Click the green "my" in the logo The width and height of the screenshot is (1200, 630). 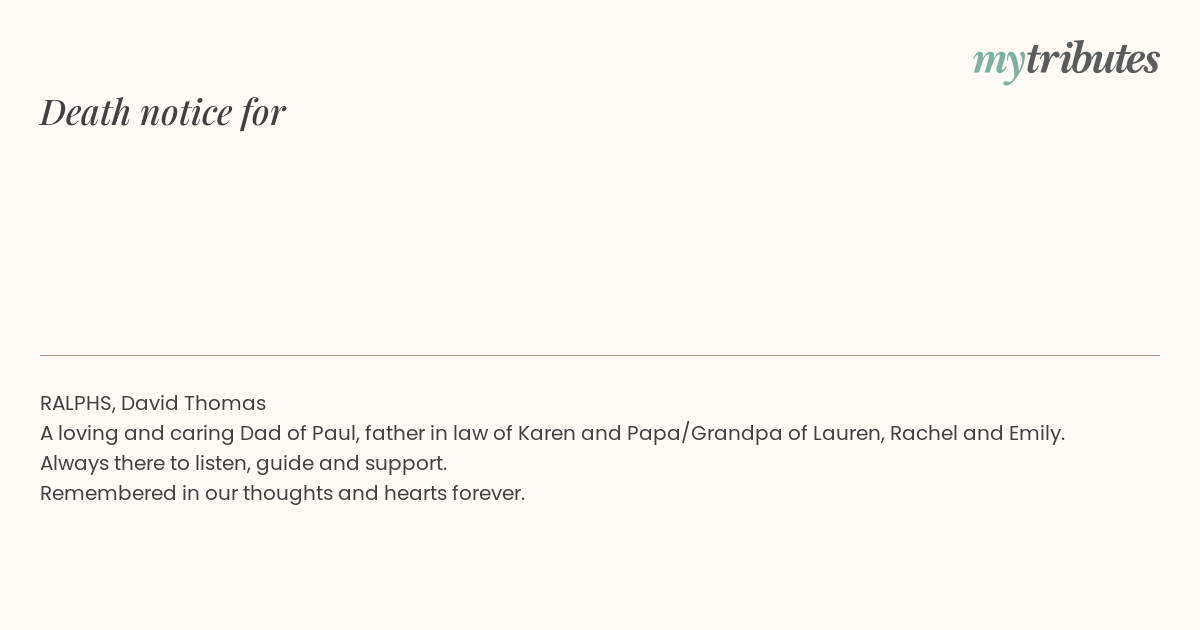click(x=998, y=61)
